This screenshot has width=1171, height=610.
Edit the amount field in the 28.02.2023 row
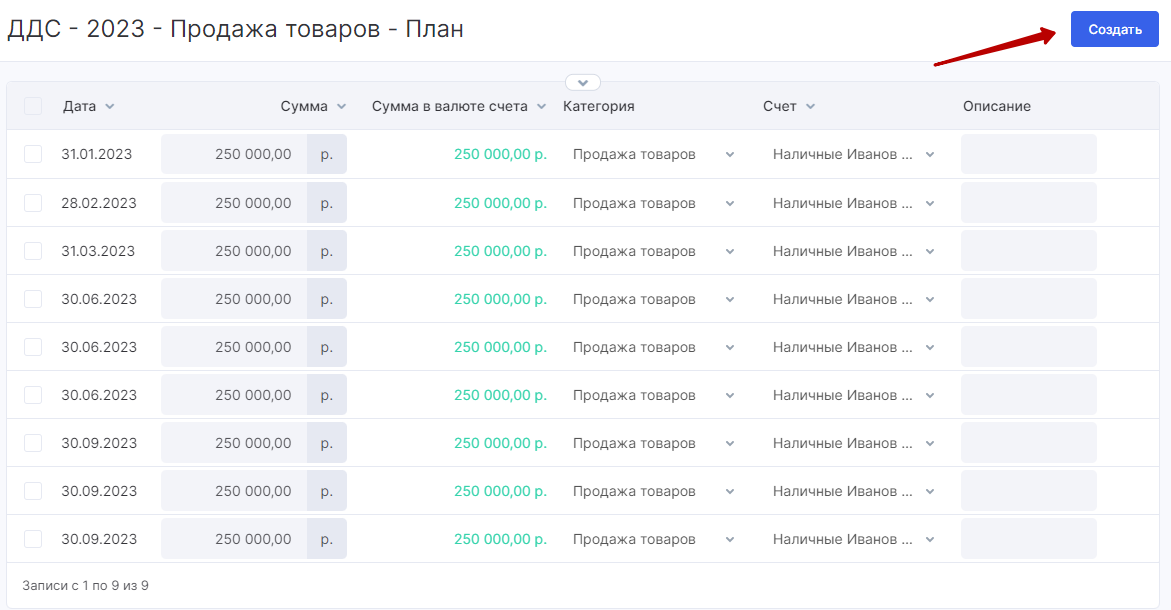coord(234,202)
